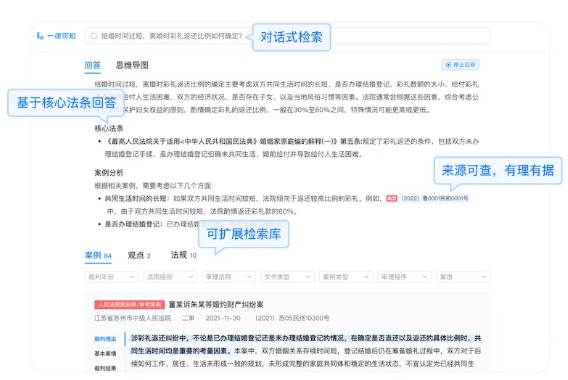Jump to 裁判理由 section of the case
Viewport: 568px width, 380px height.
point(105,339)
